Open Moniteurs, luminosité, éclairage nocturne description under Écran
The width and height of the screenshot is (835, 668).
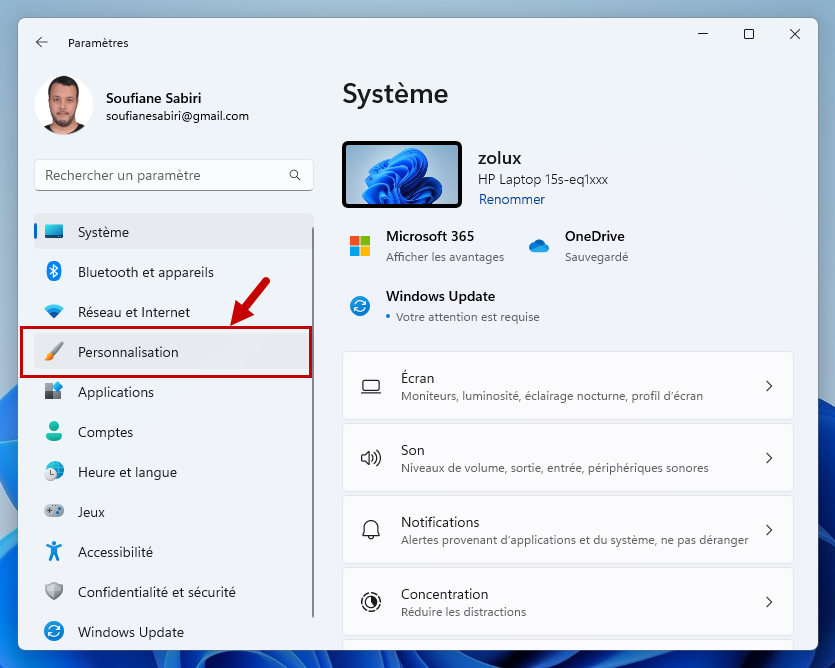pyautogui.click(x=552, y=396)
